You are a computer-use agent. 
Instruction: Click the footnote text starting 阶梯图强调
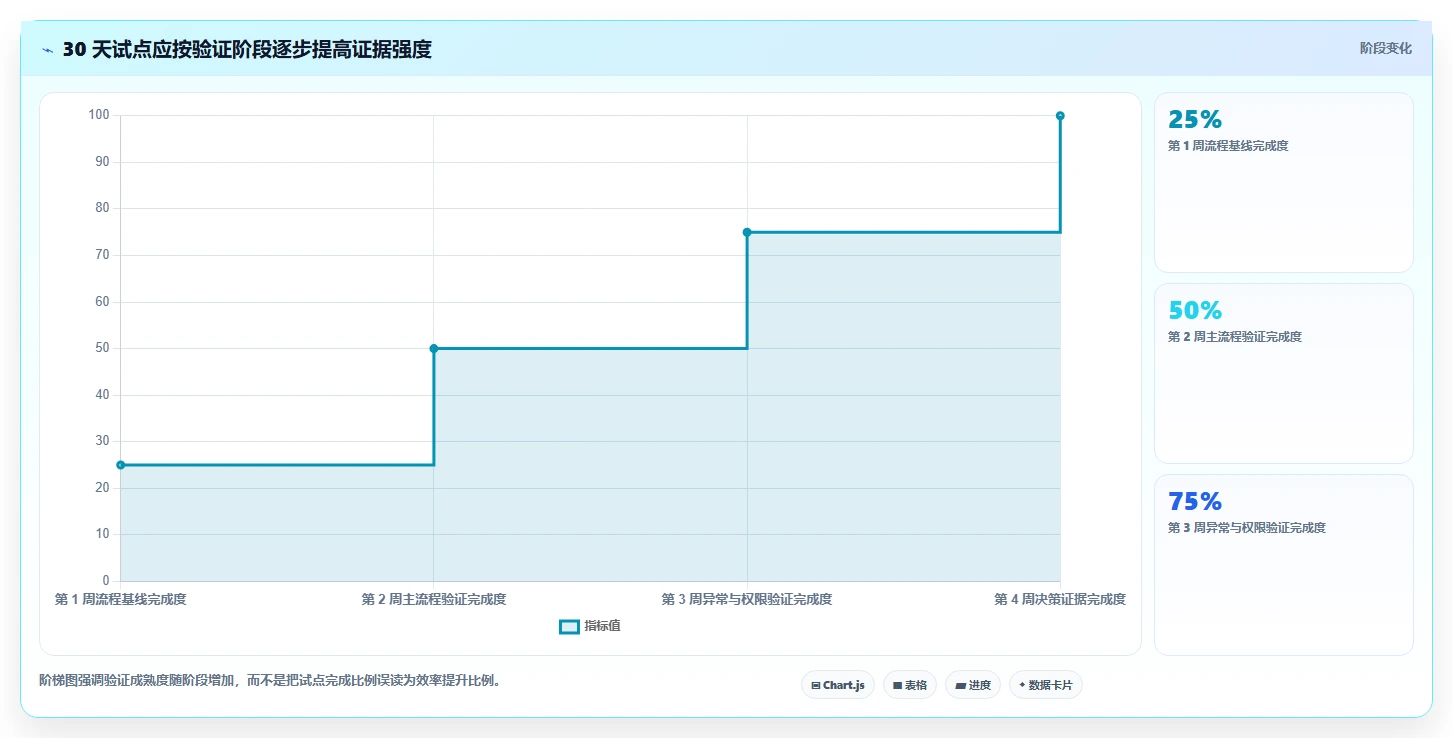tap(270, 681)
